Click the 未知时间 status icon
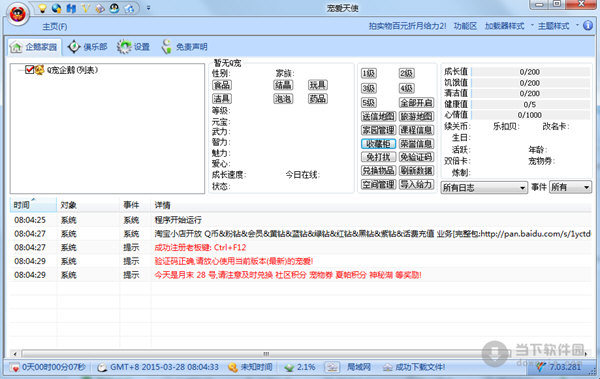 (x=233, y=368)
